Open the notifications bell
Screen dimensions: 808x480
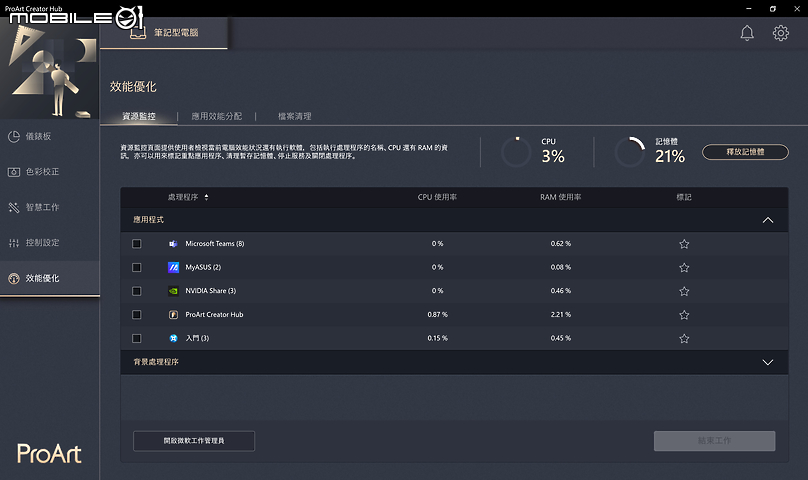click(747, 33)
